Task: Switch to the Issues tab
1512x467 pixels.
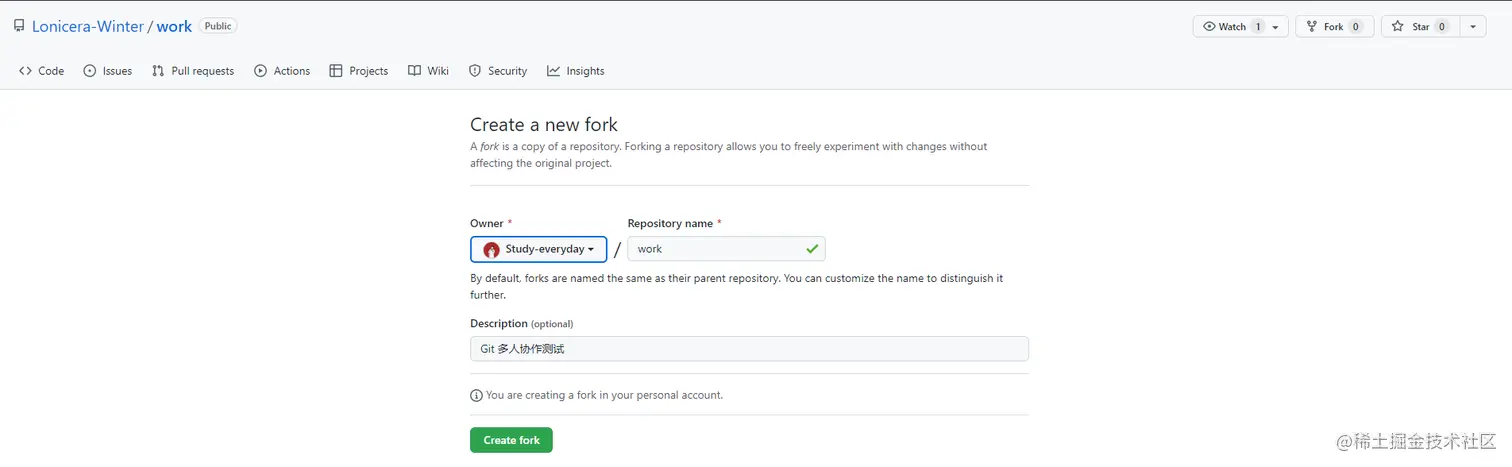Action: (x=107, y=71)
